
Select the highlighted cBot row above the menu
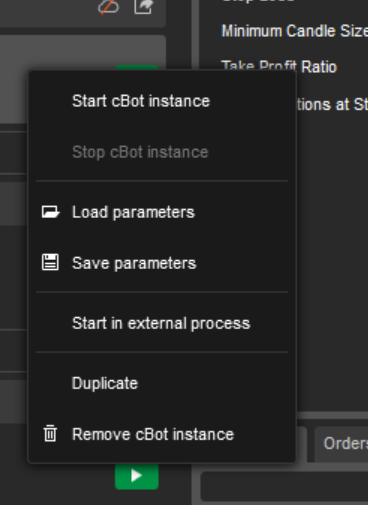point(83,79)
